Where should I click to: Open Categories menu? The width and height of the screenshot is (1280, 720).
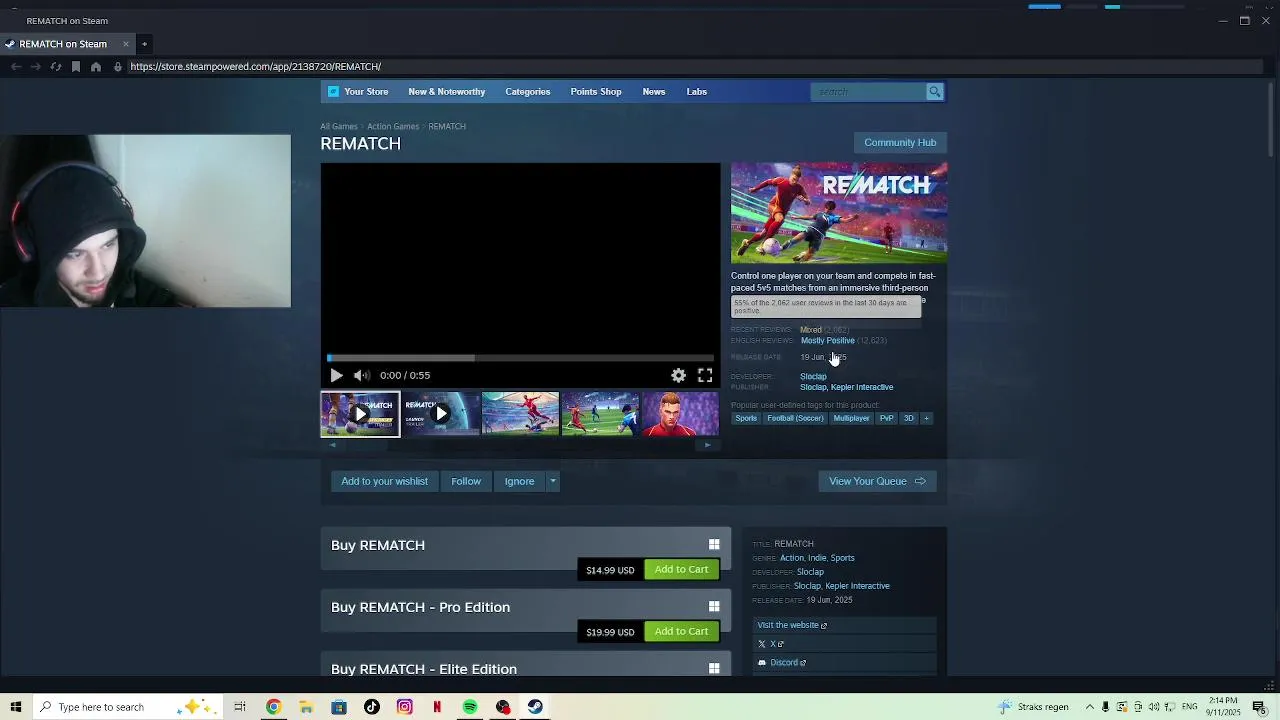527,92
